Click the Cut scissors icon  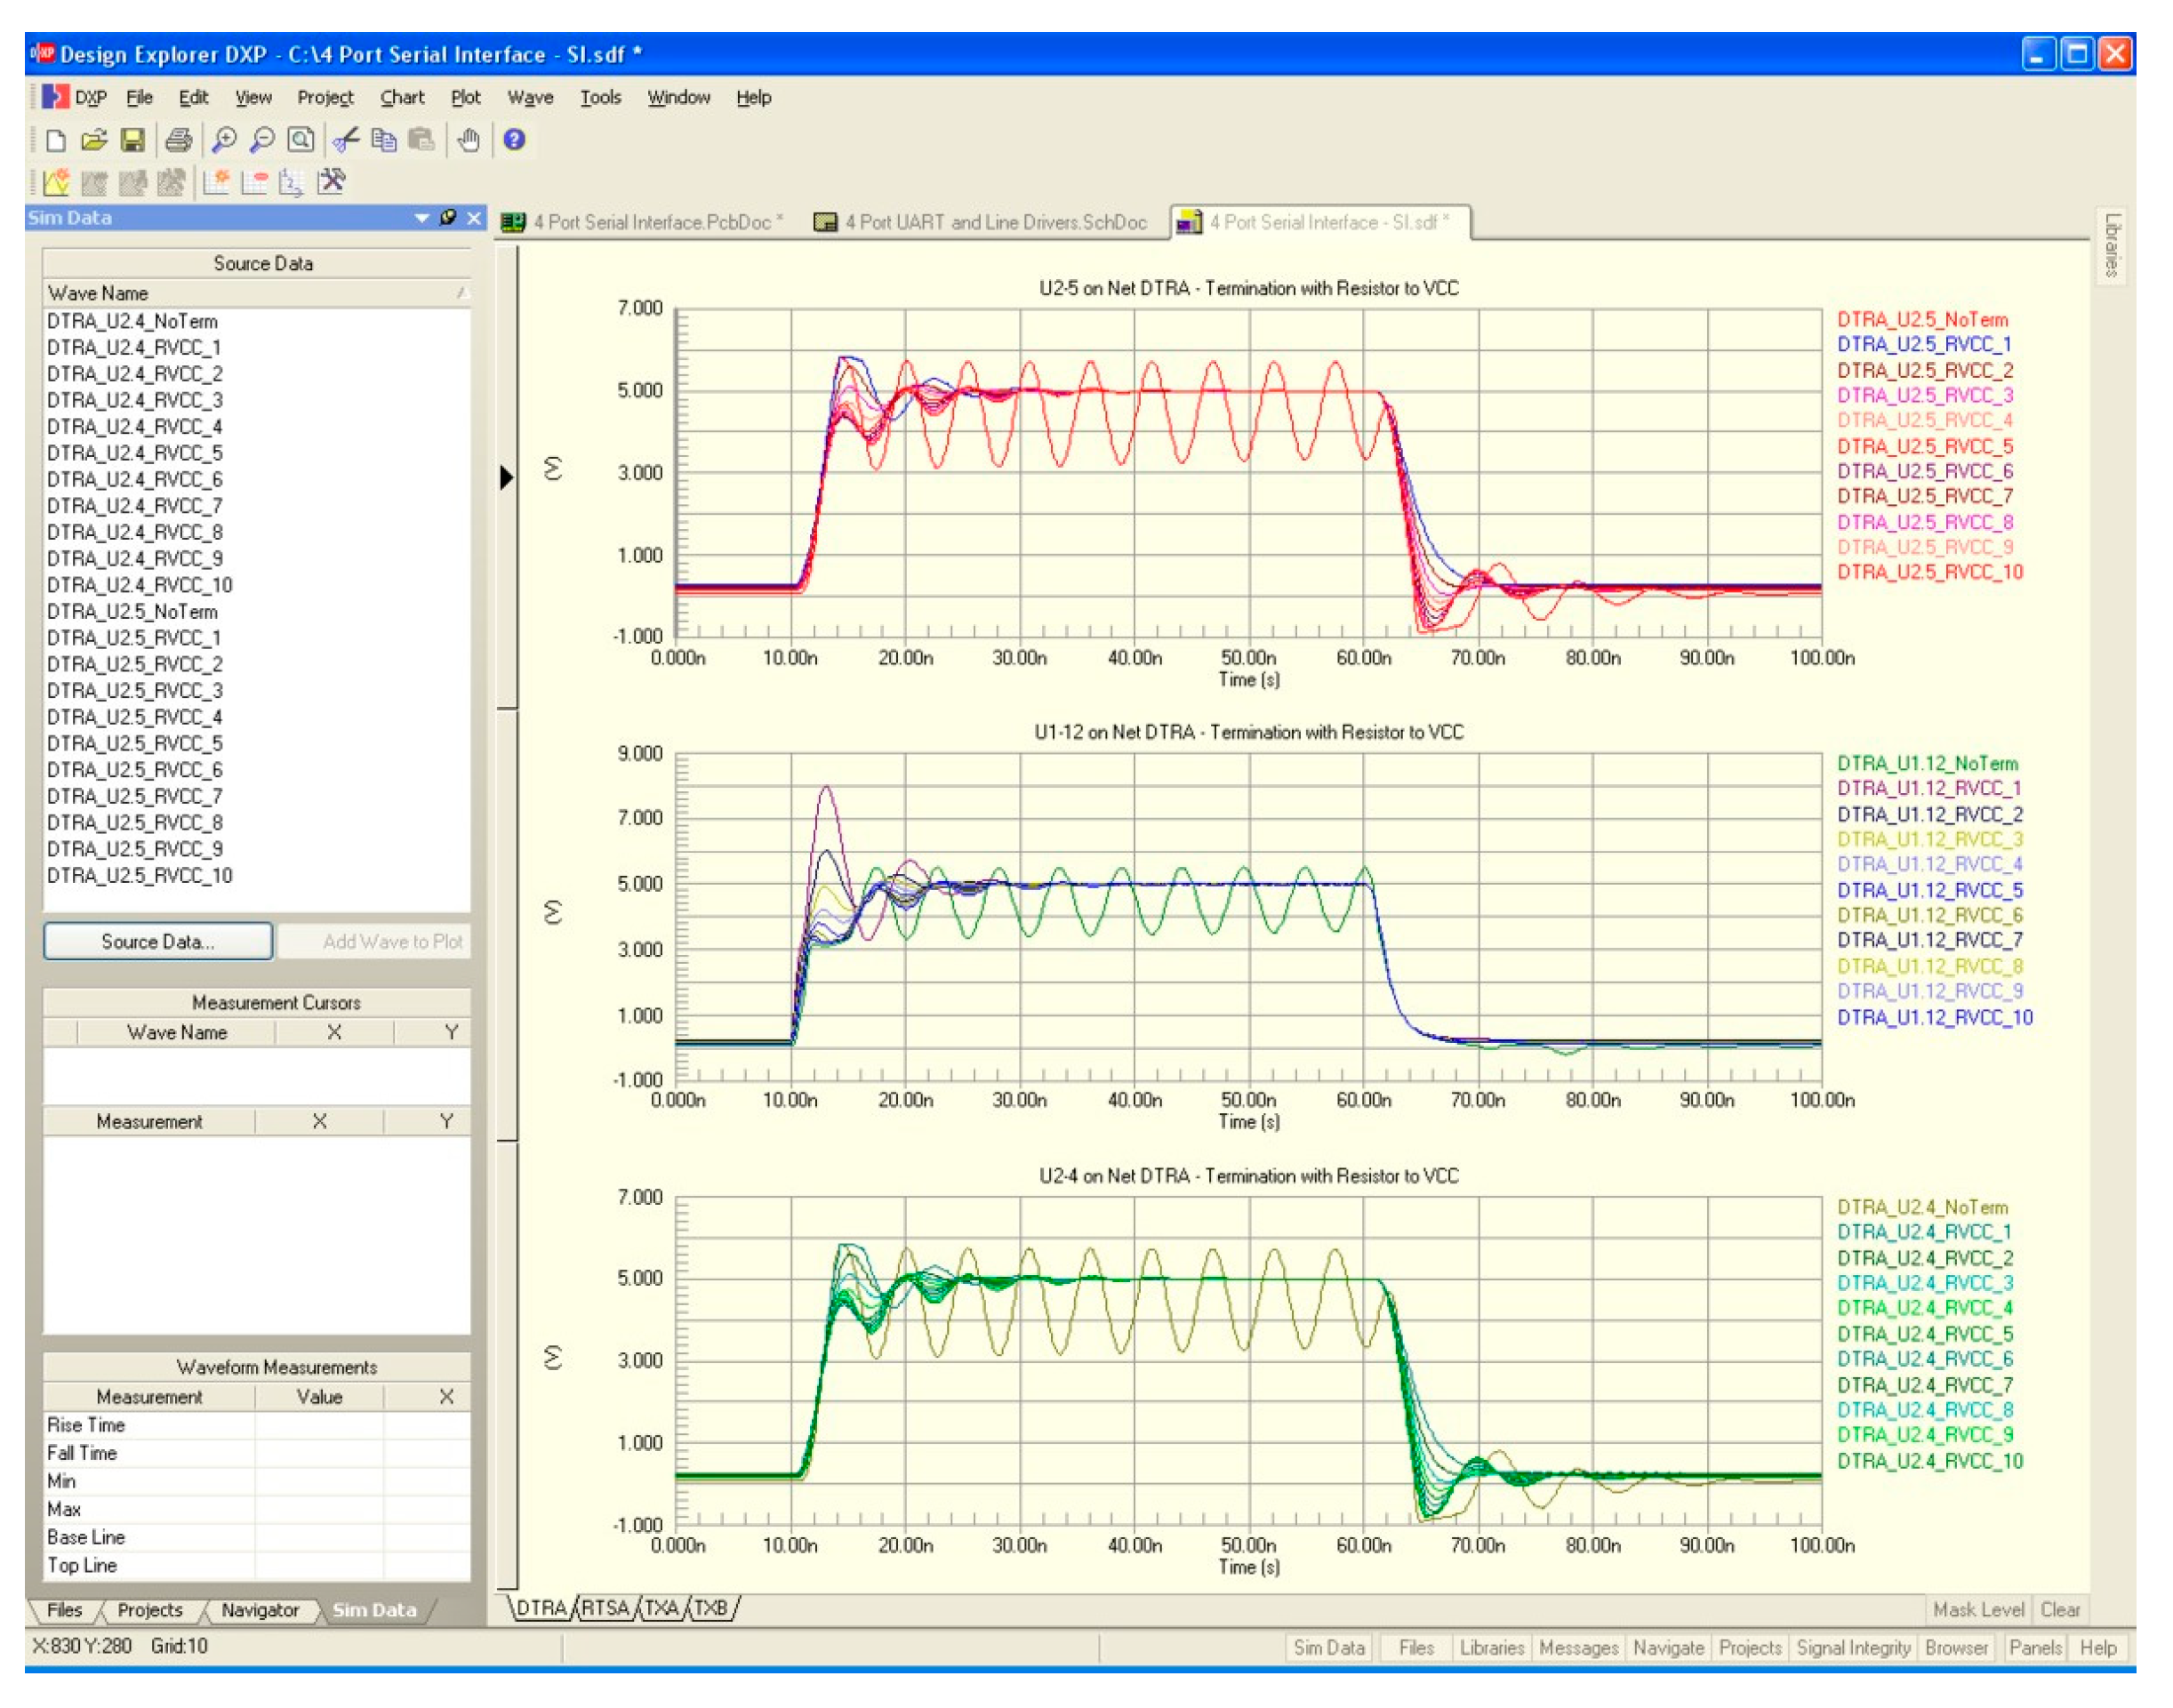(346, 140)
